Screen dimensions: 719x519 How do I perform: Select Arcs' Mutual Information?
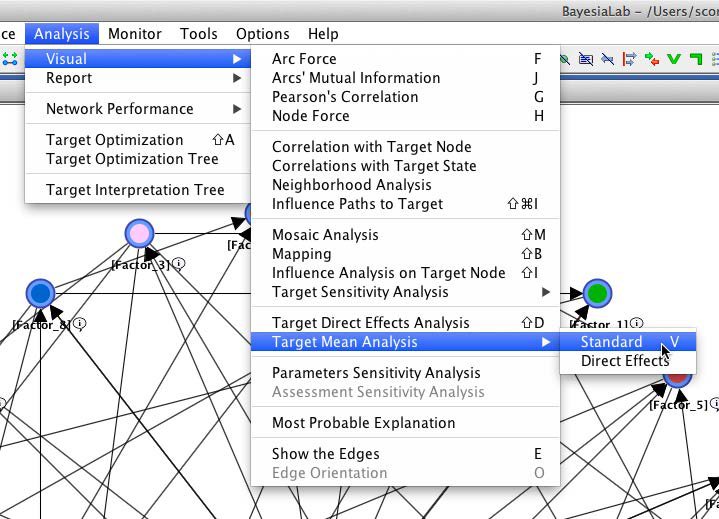click(405, 78)
